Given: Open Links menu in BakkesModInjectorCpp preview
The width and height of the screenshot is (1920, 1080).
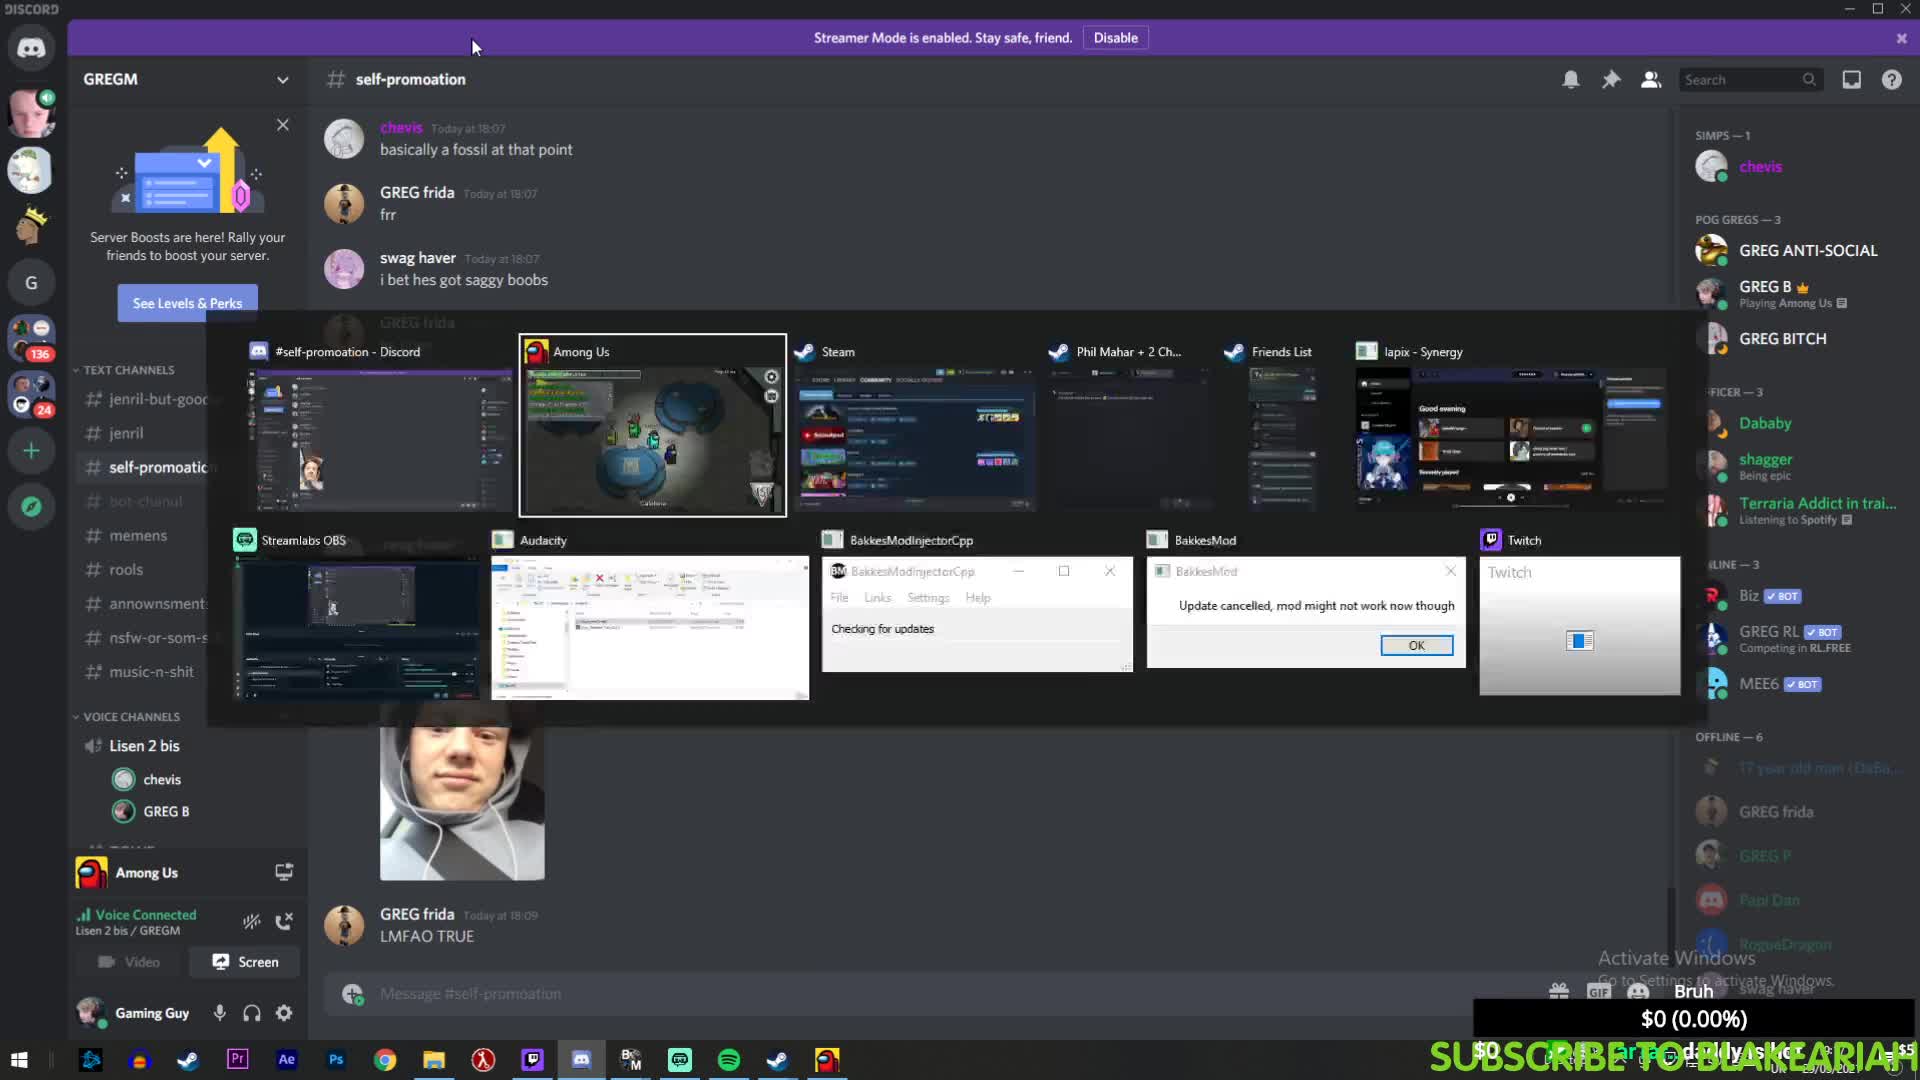Looking at the screenshot, I should (877, 598).
